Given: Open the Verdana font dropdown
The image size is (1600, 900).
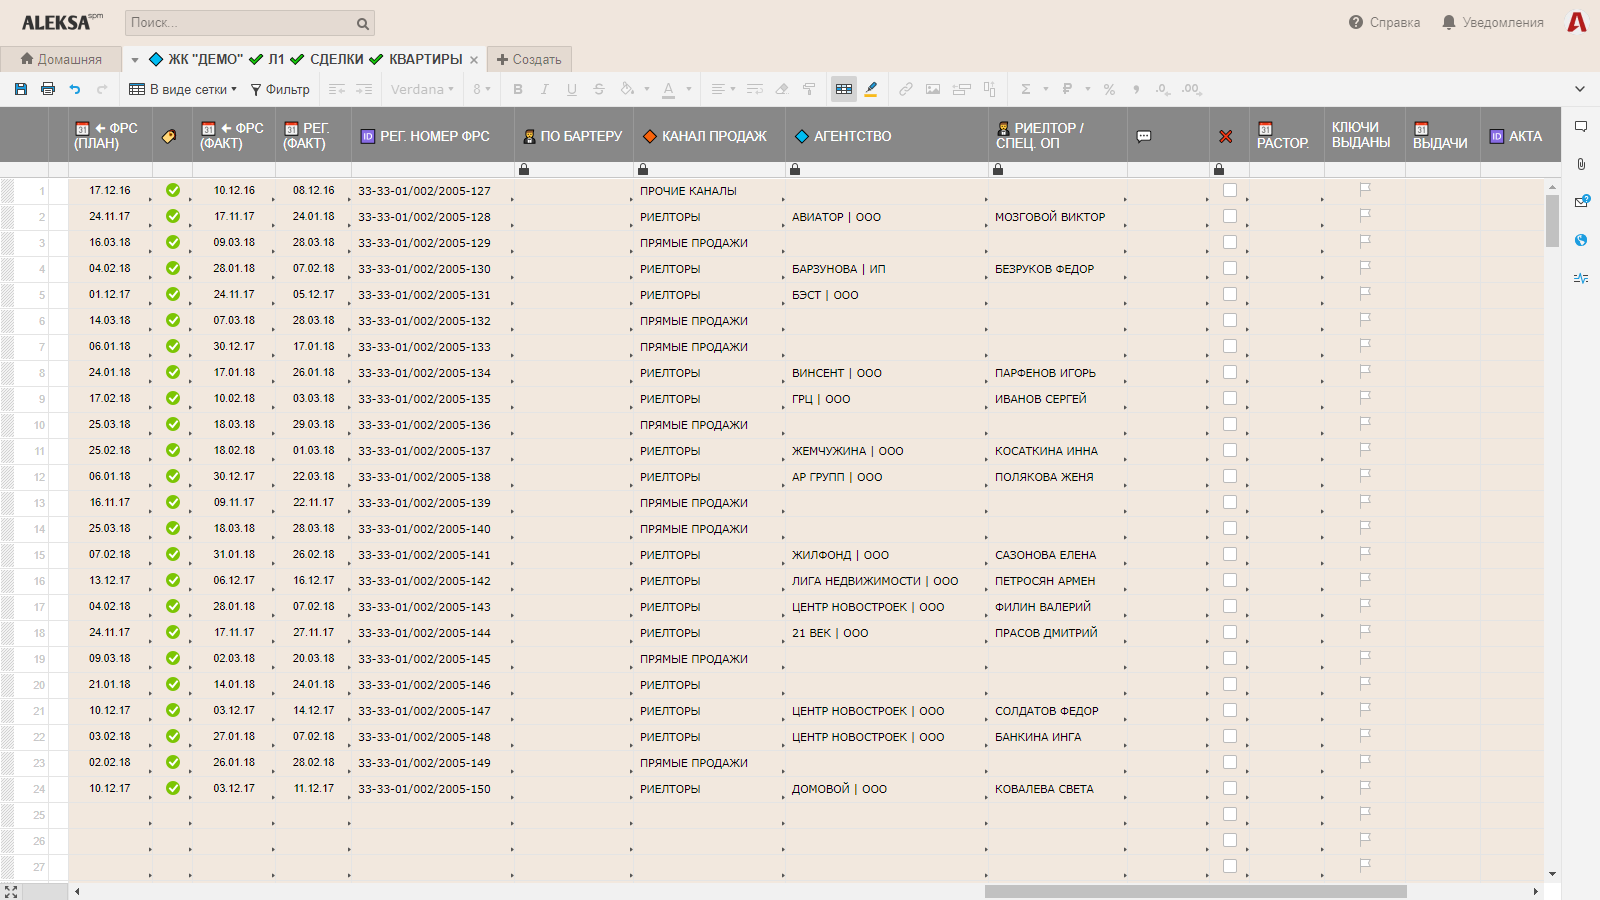Looking at the screenshot, I should (422, 89).
